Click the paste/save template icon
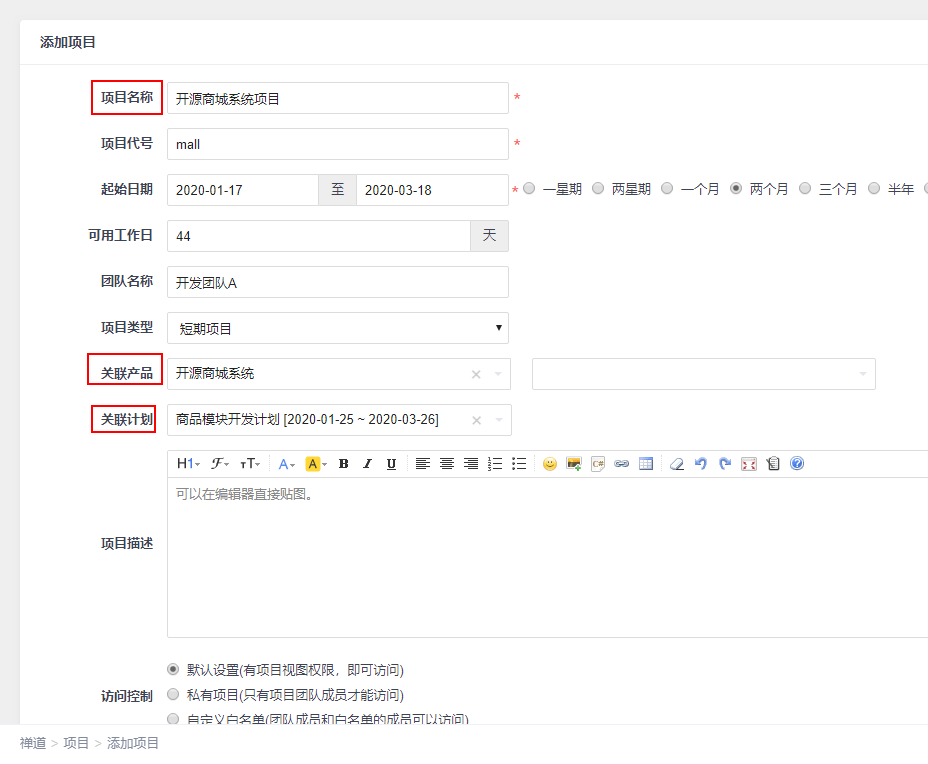Viewport: 928px width, 764px height. coord(773,464)
